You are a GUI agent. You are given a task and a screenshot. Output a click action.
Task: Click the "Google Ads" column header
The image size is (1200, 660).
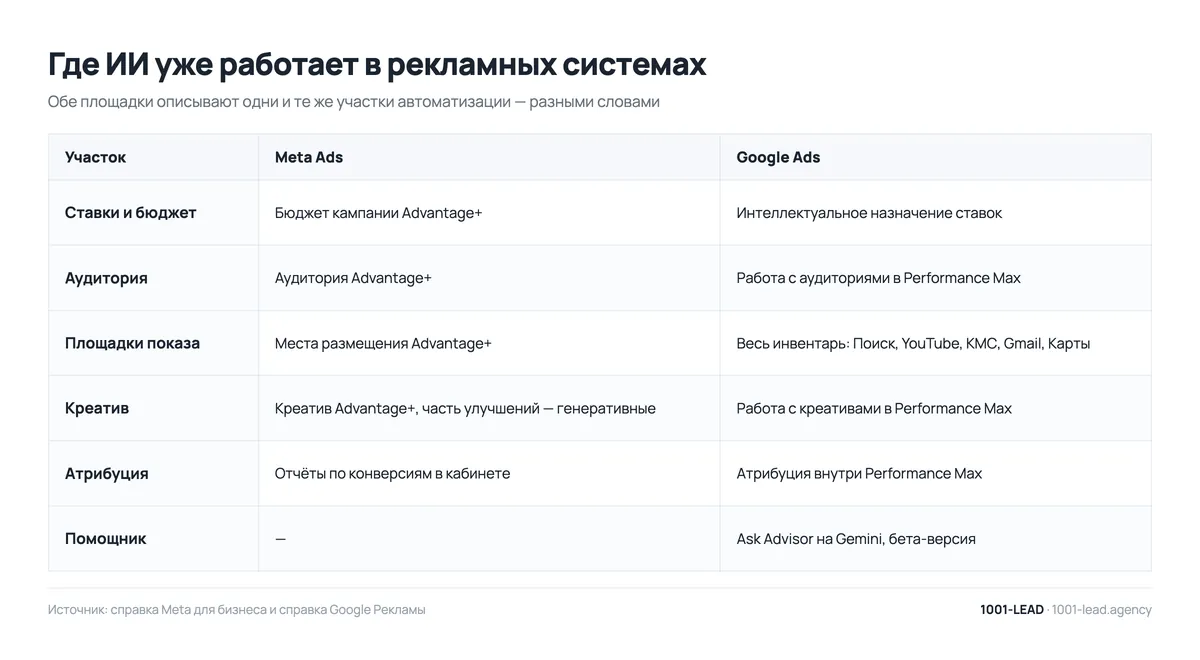[778, 157]
